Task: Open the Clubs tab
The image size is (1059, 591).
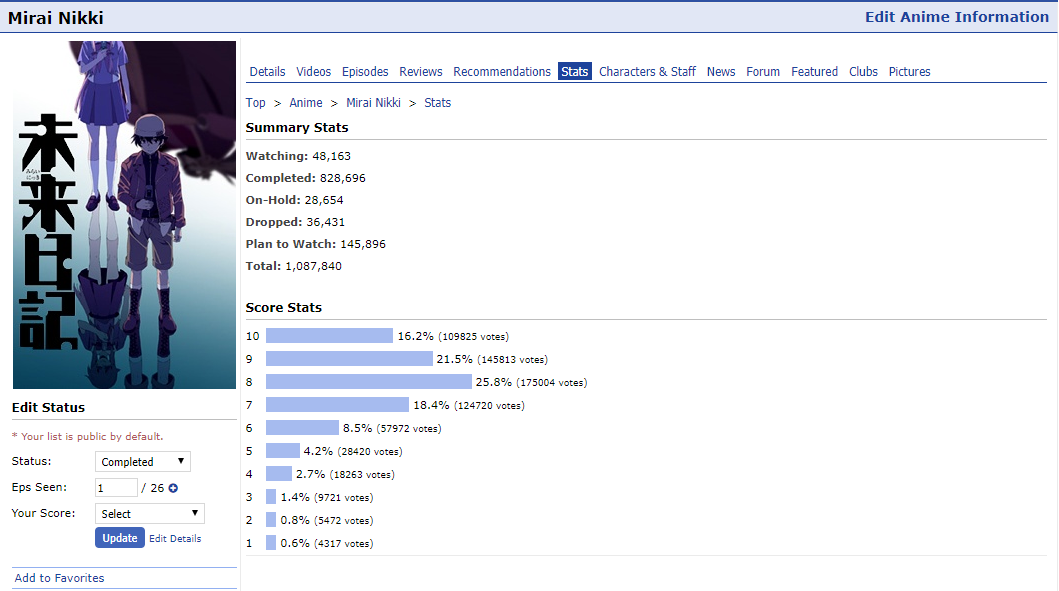Action: click(863, 72)
